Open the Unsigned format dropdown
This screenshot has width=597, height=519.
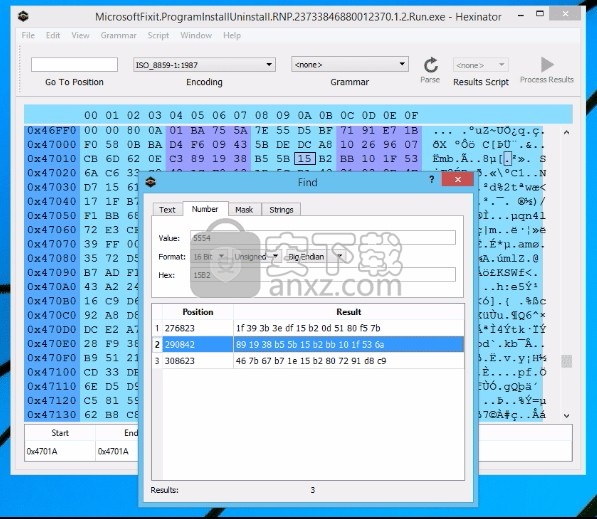(x=256, y=257)
